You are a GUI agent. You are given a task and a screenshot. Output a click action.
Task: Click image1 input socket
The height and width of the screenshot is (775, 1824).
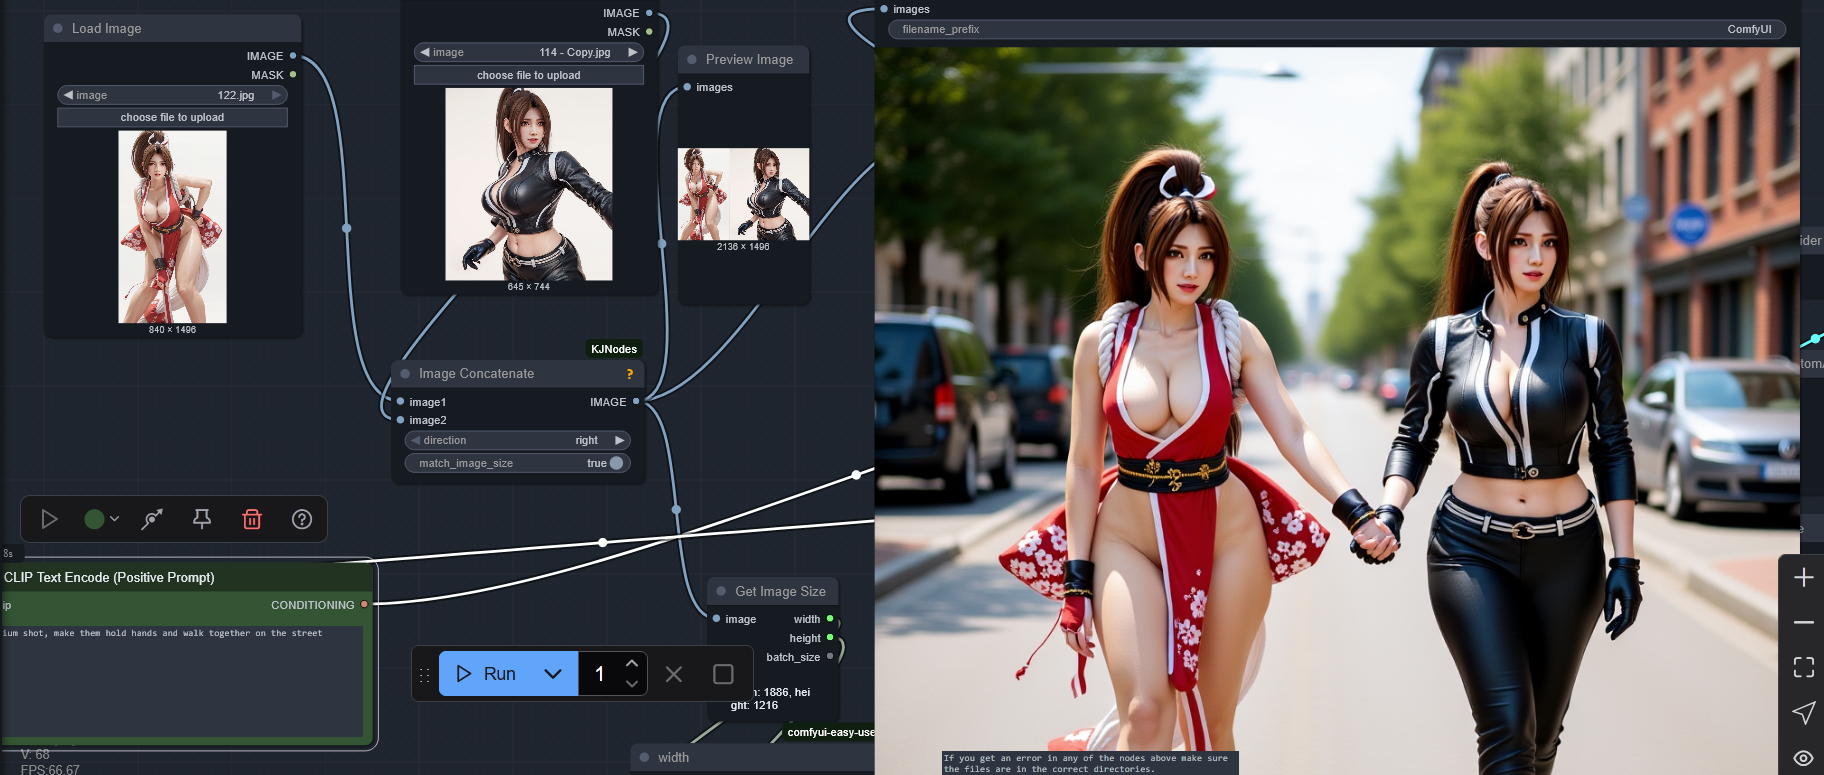pos(401,402)
